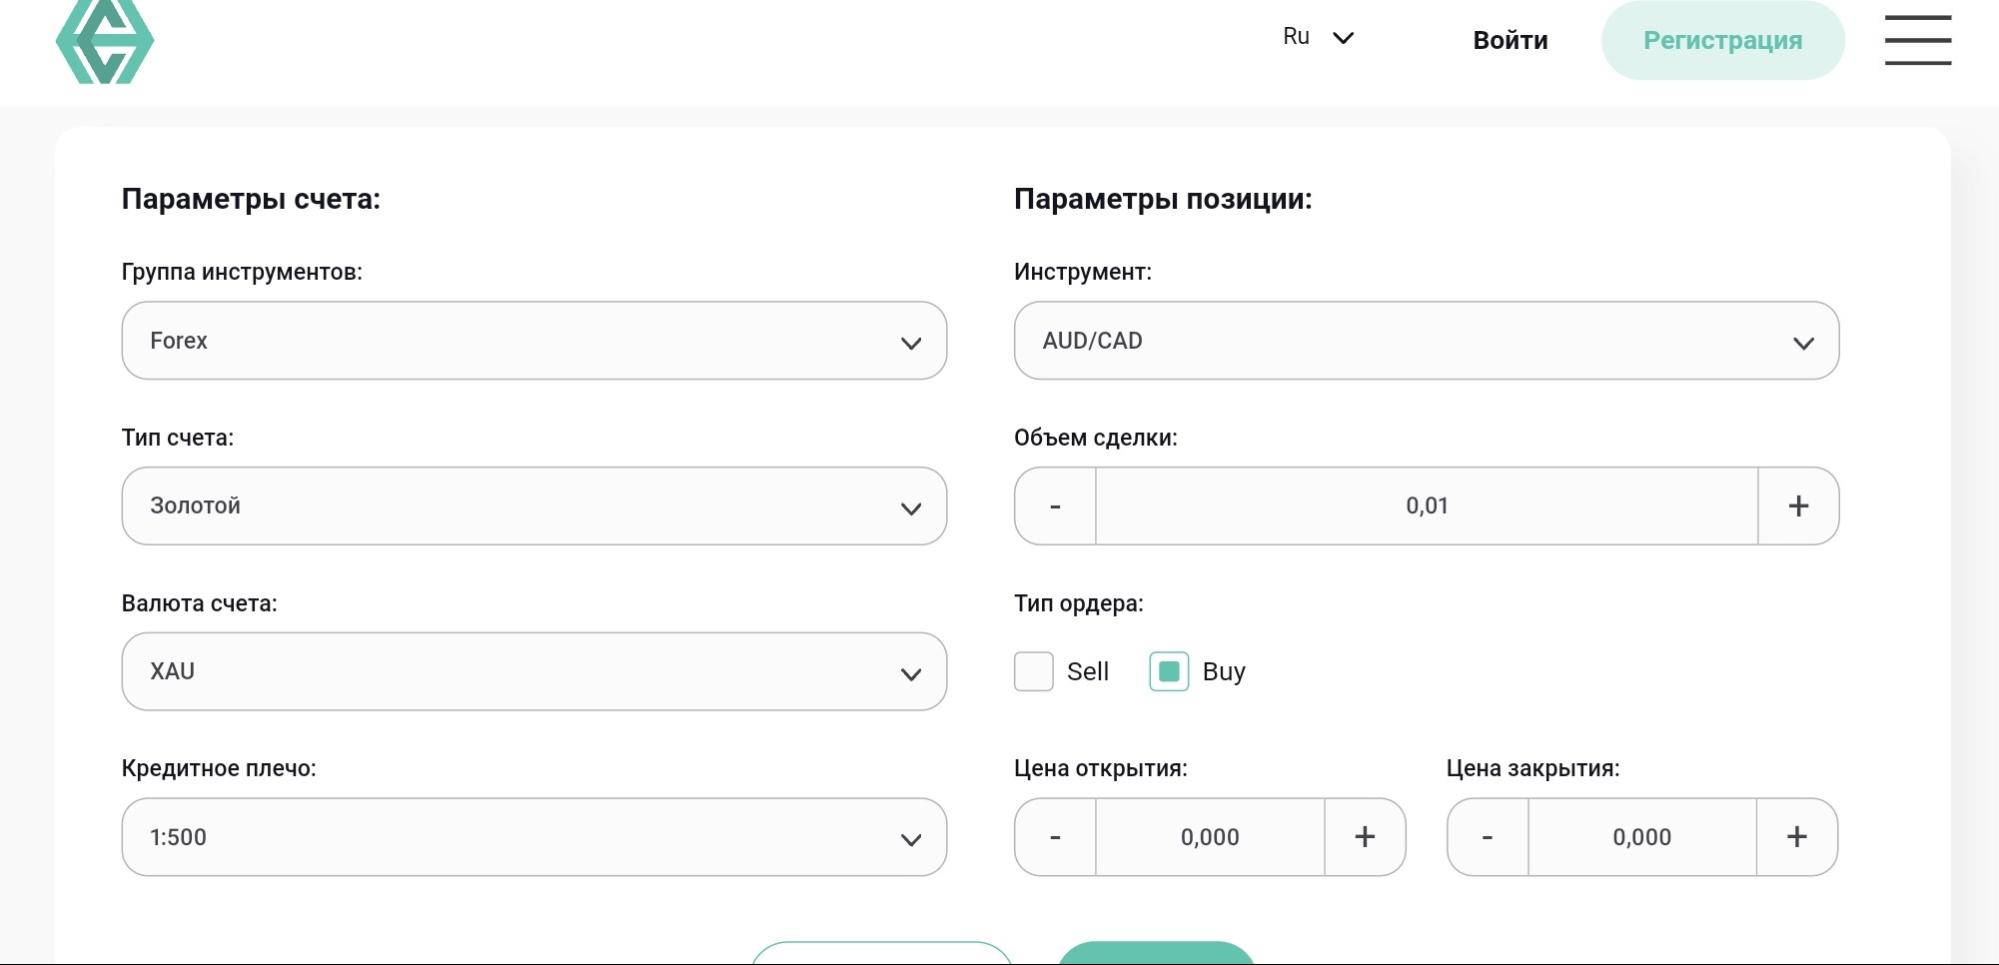Decrease Объем сделки with minus button

coord(1055,506)
